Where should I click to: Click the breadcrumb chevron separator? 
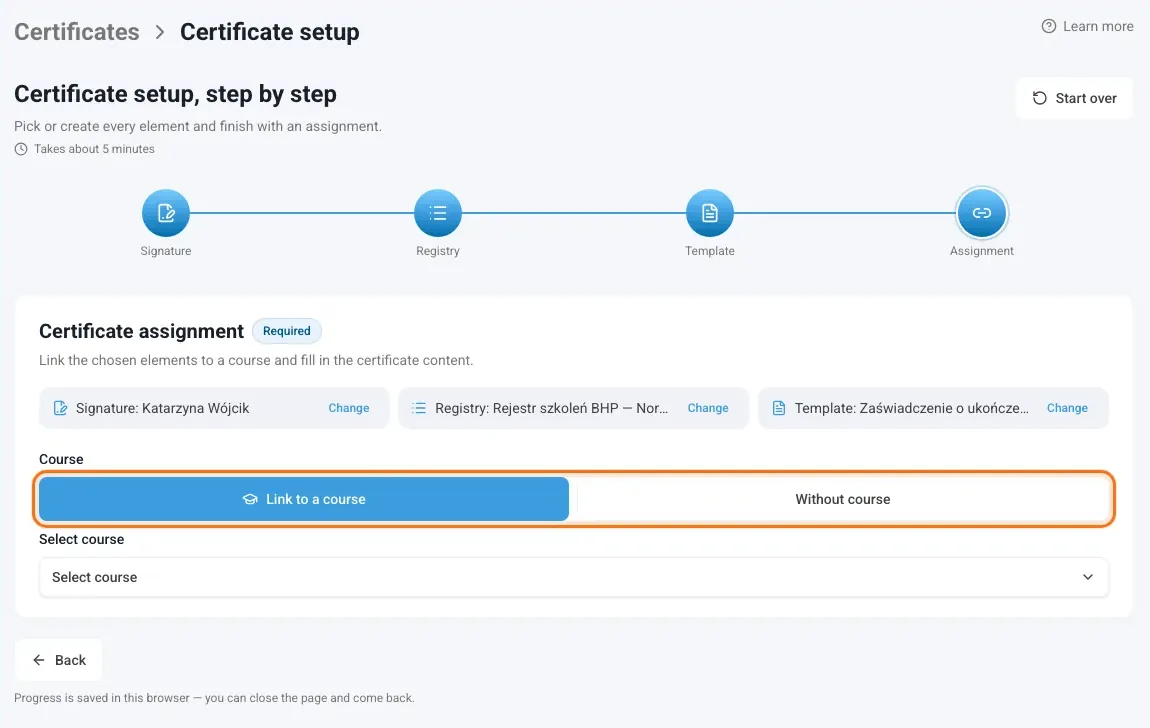(x=160, y=32)
